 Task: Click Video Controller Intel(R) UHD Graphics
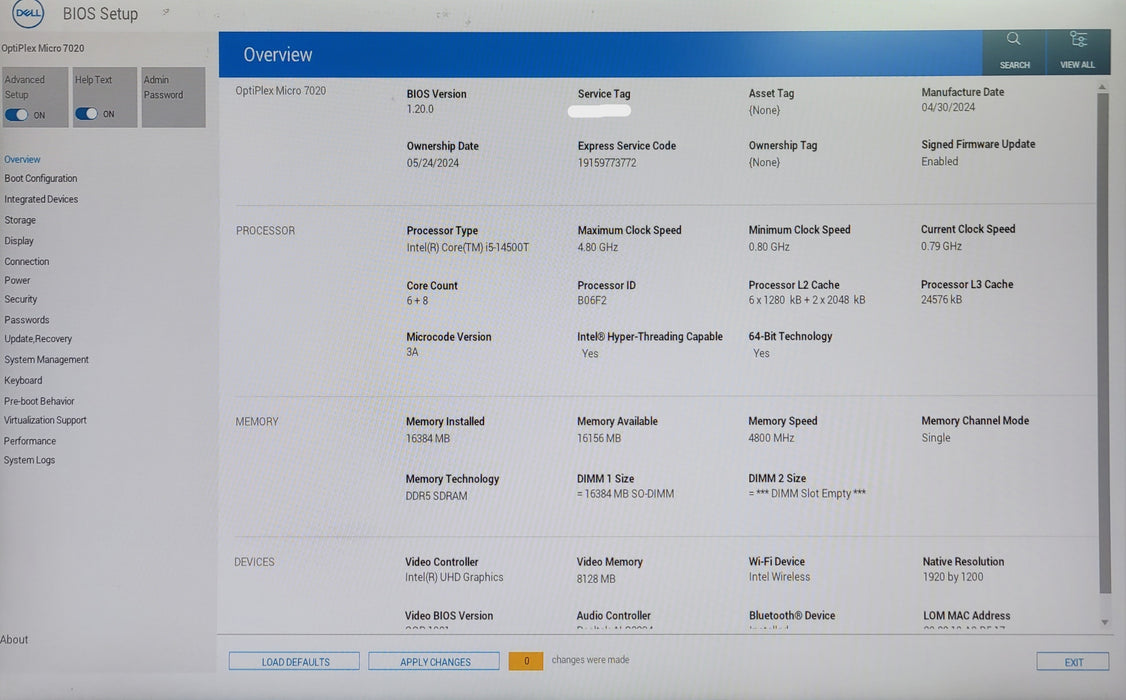tap(454, 577)
